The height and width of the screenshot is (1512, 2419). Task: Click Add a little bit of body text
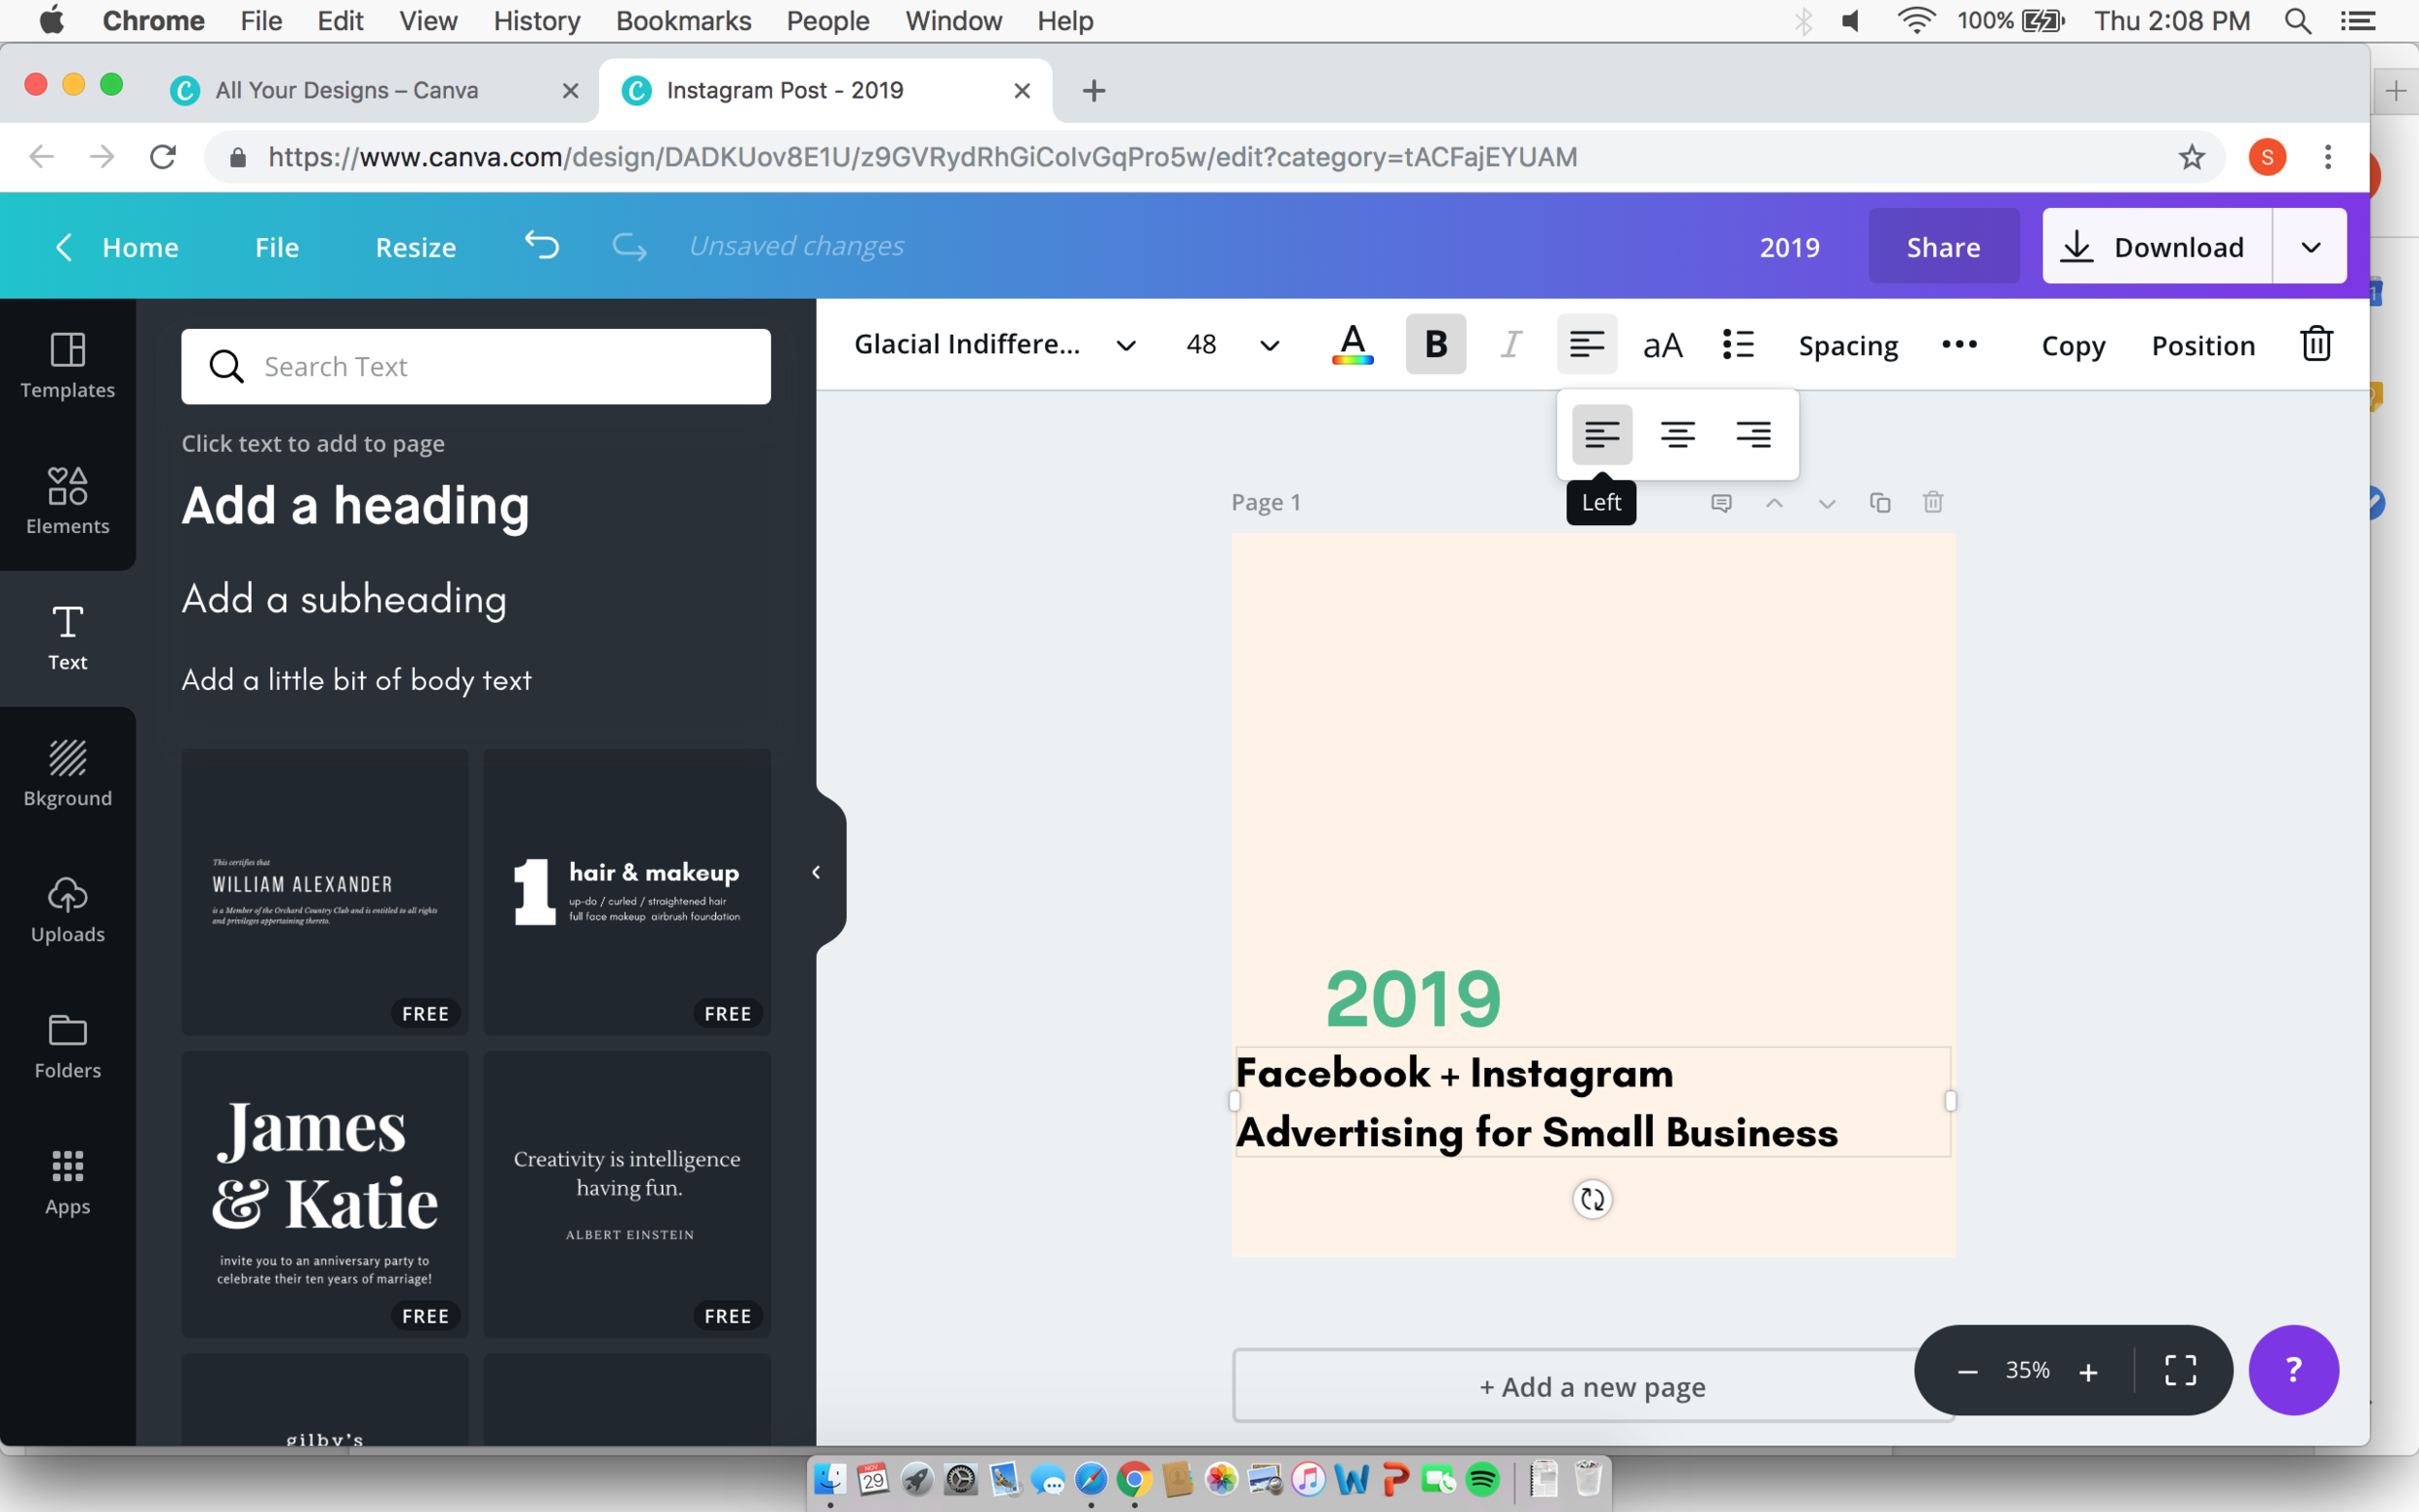pyautogui.click(x=356, y=680)
